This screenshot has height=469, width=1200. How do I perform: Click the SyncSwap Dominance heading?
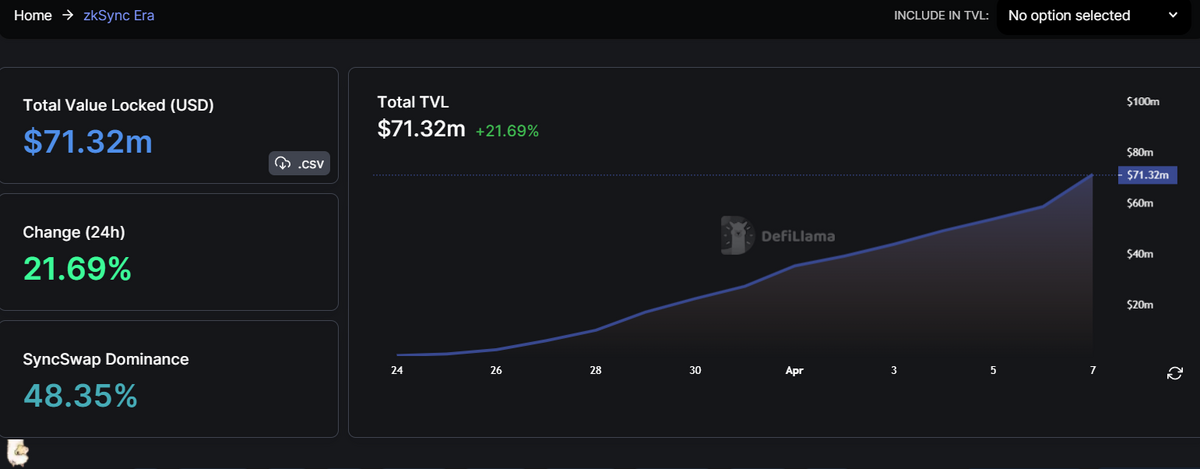pos(106,359)
